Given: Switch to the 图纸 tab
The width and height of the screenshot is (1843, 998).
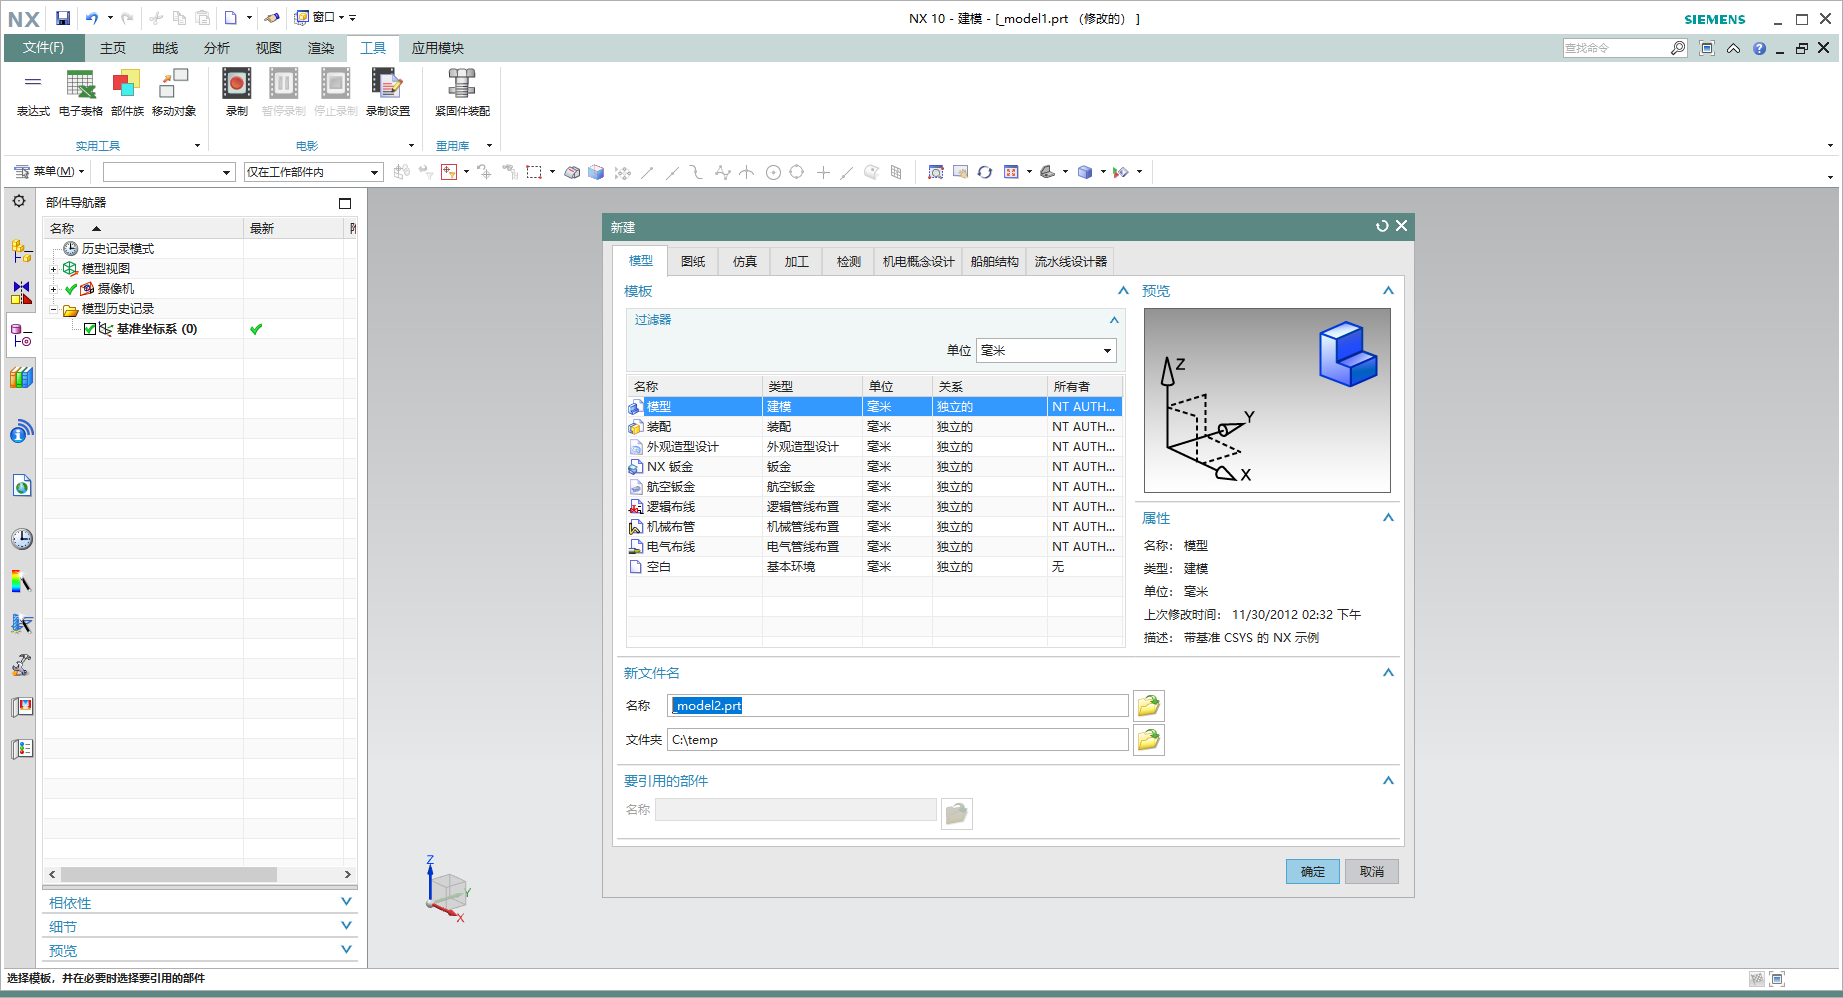Looking at the screenshot, I should point(693,261).
